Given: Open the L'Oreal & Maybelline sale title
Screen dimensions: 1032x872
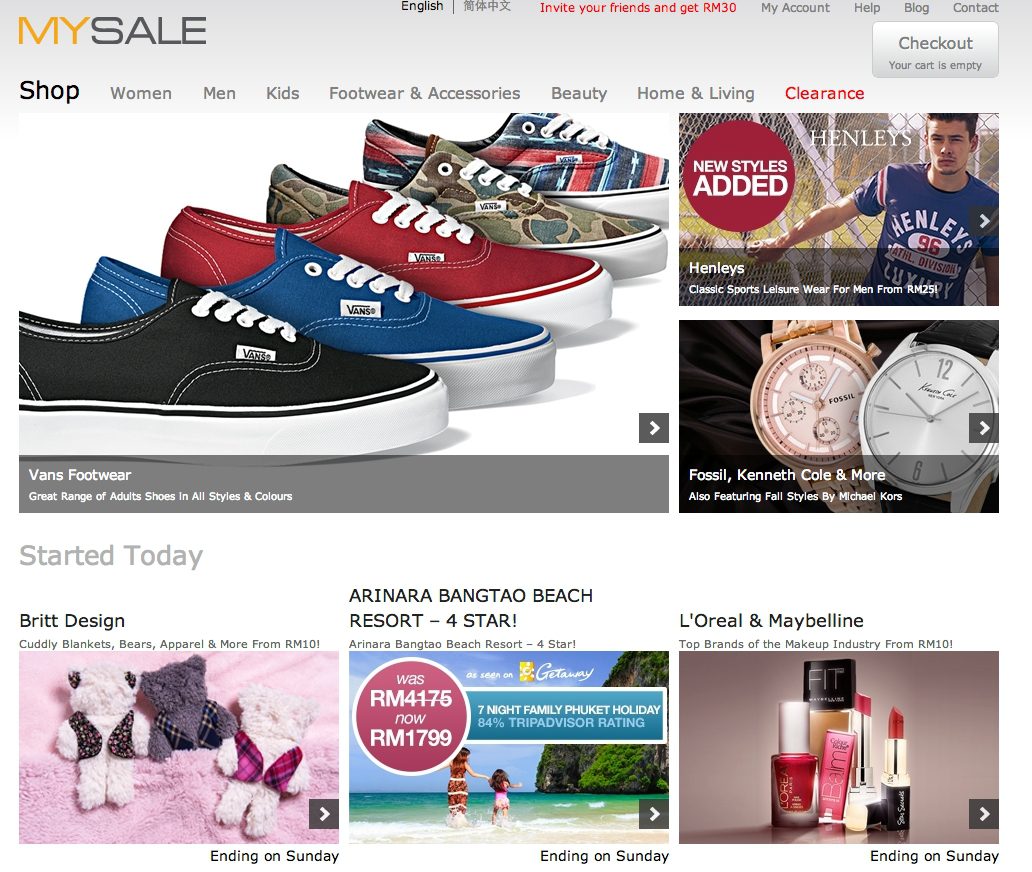Looking at the screenshot, I should (x=771, y=621).
